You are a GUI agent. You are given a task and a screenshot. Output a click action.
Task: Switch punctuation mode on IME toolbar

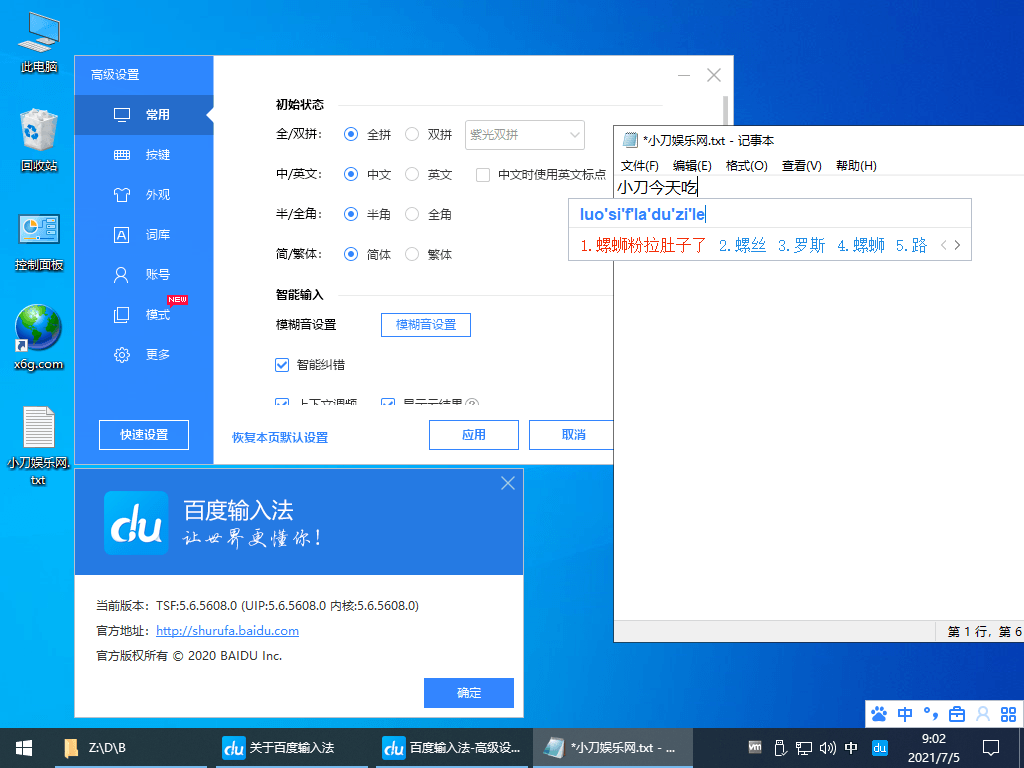pyautogui.click(x=930, y=714)
